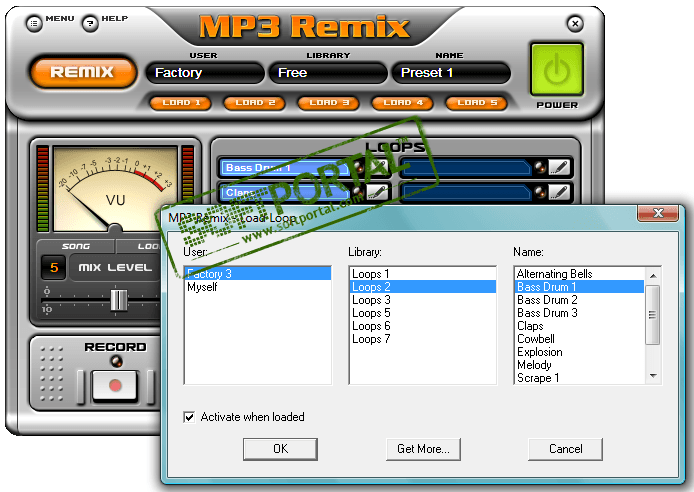Viewport: 694px width, 492px height.
Task: Edit top-right loop with pencil icon
Action: [559, 167]
